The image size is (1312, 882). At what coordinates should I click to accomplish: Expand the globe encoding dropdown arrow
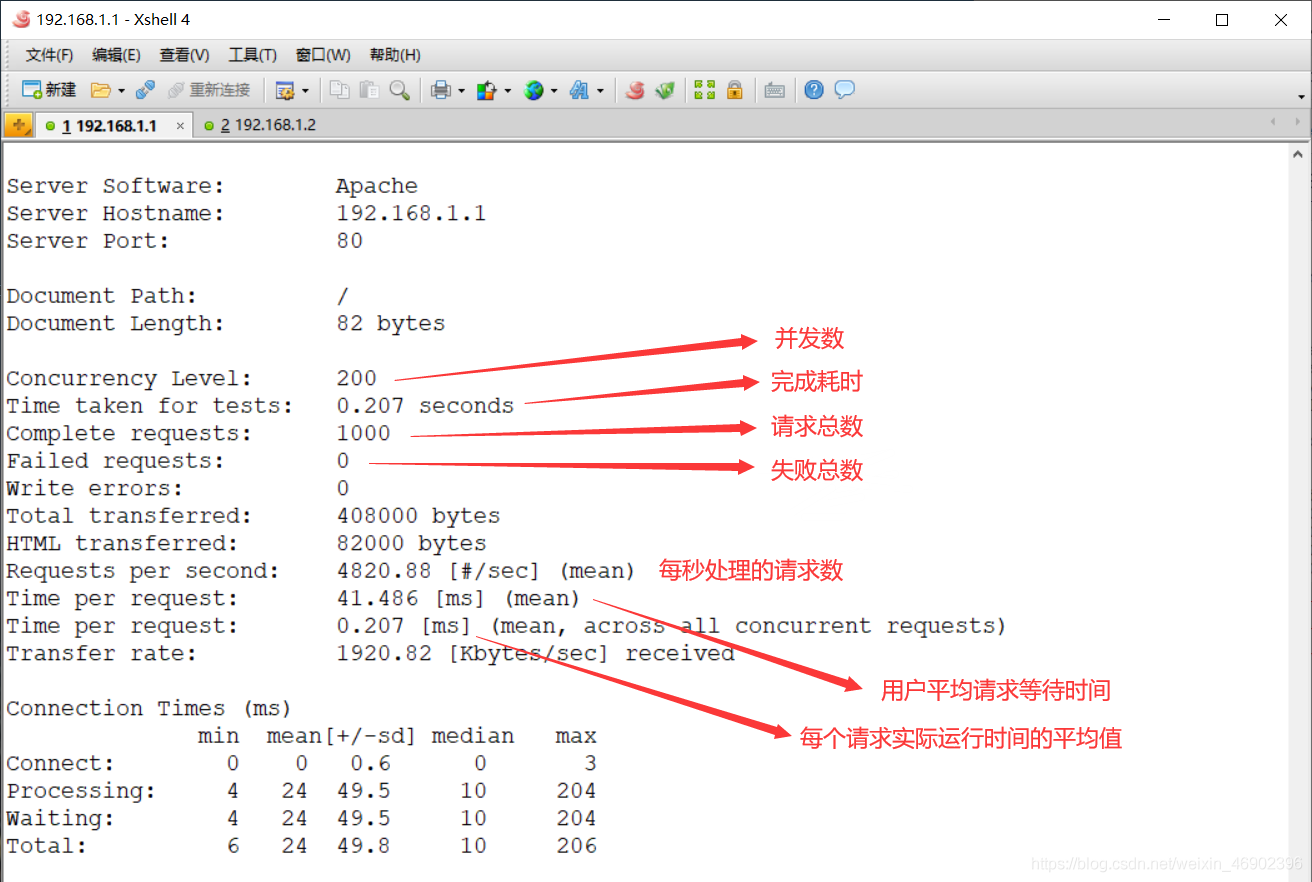click(553, 91)
